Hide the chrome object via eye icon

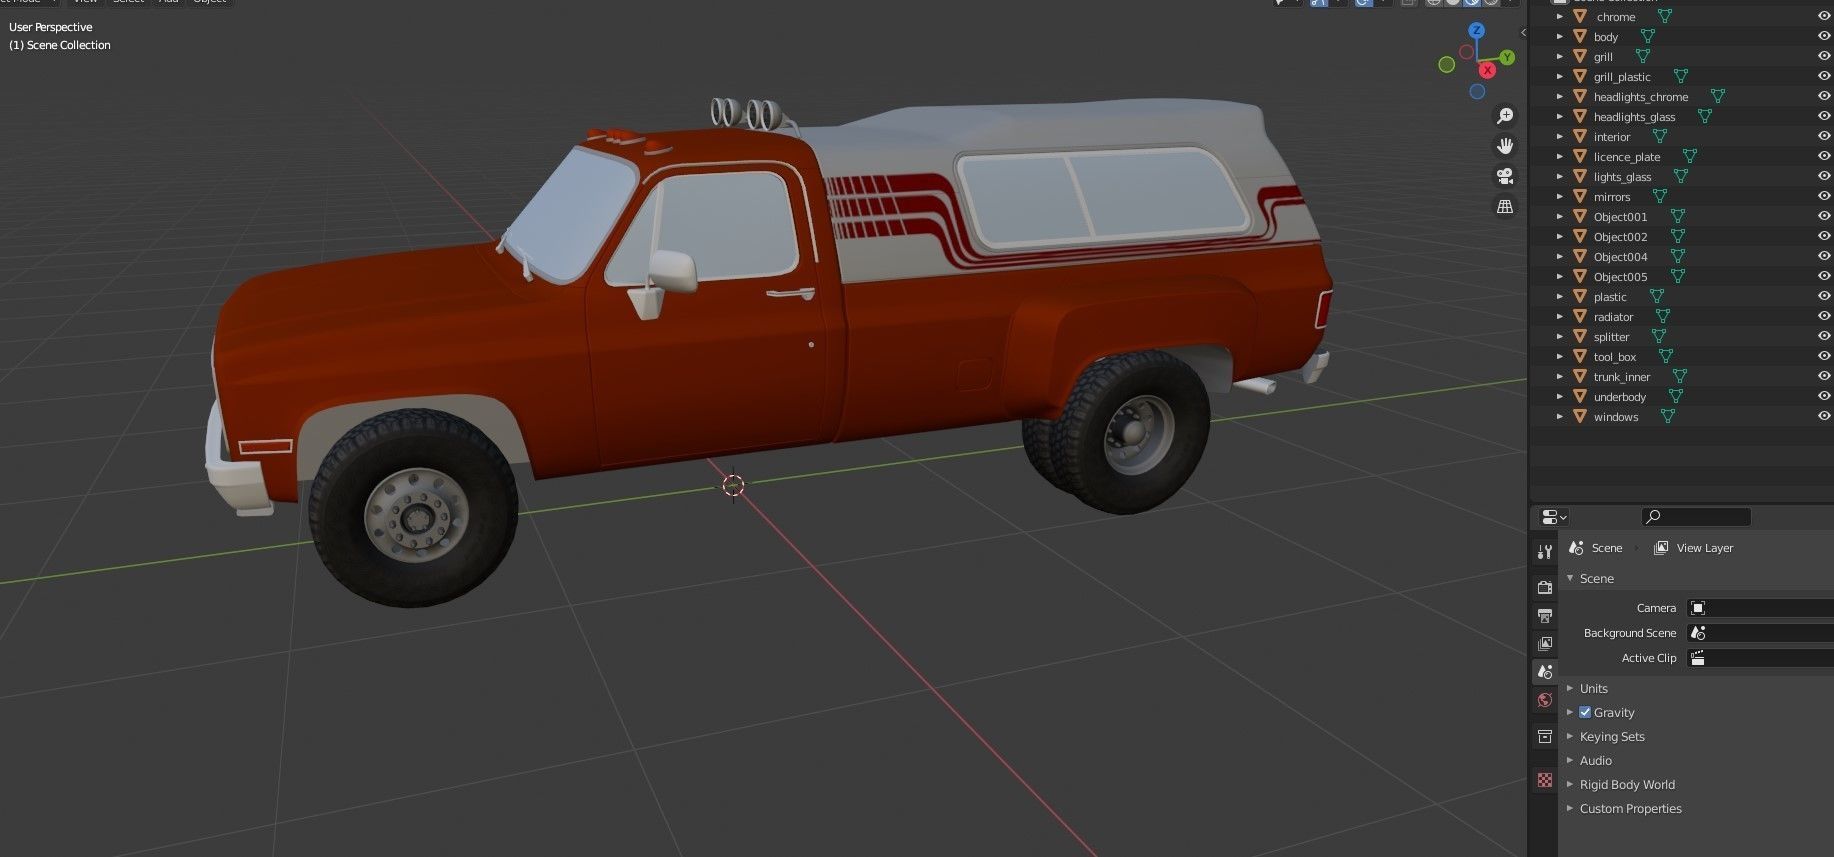tap(1823, 16)
